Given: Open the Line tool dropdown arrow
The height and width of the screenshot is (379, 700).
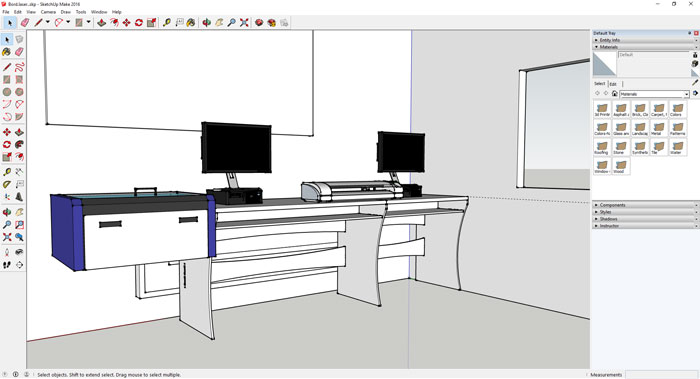Looking at the screenshot, I should [47, 22].
